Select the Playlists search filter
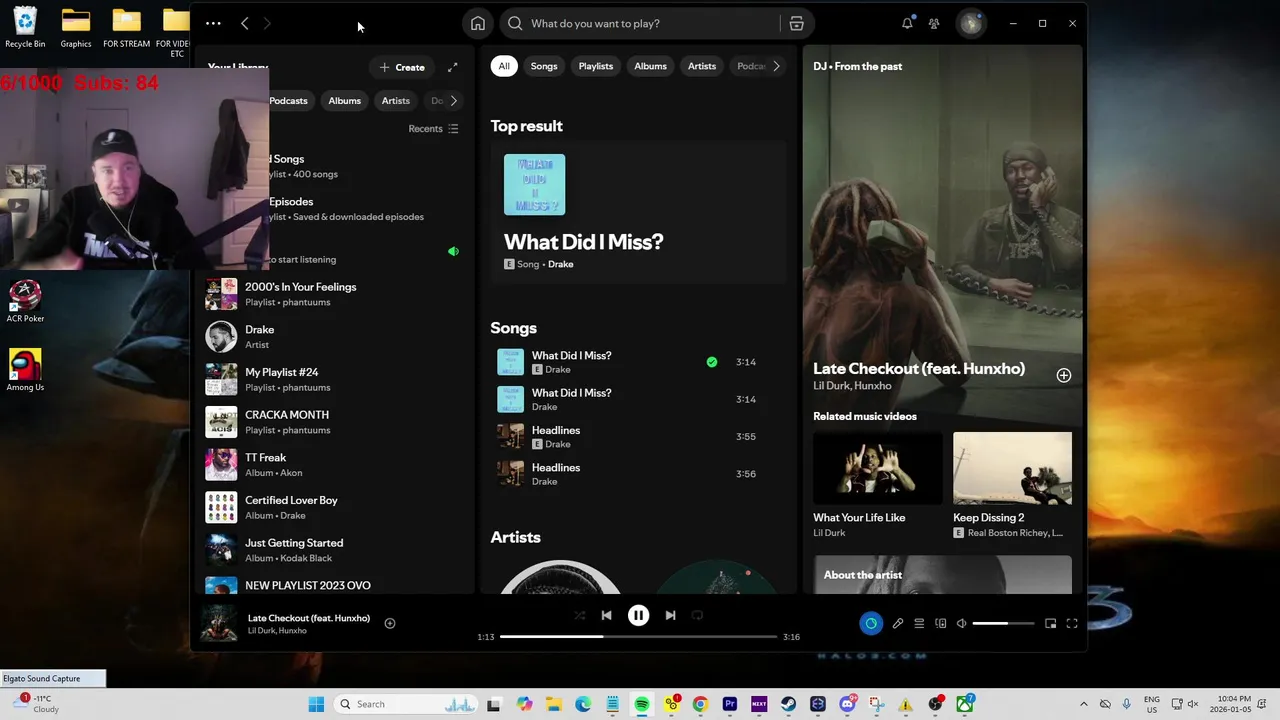The image size is (1280, 720). pyautogui.click(x=596, y=66)
